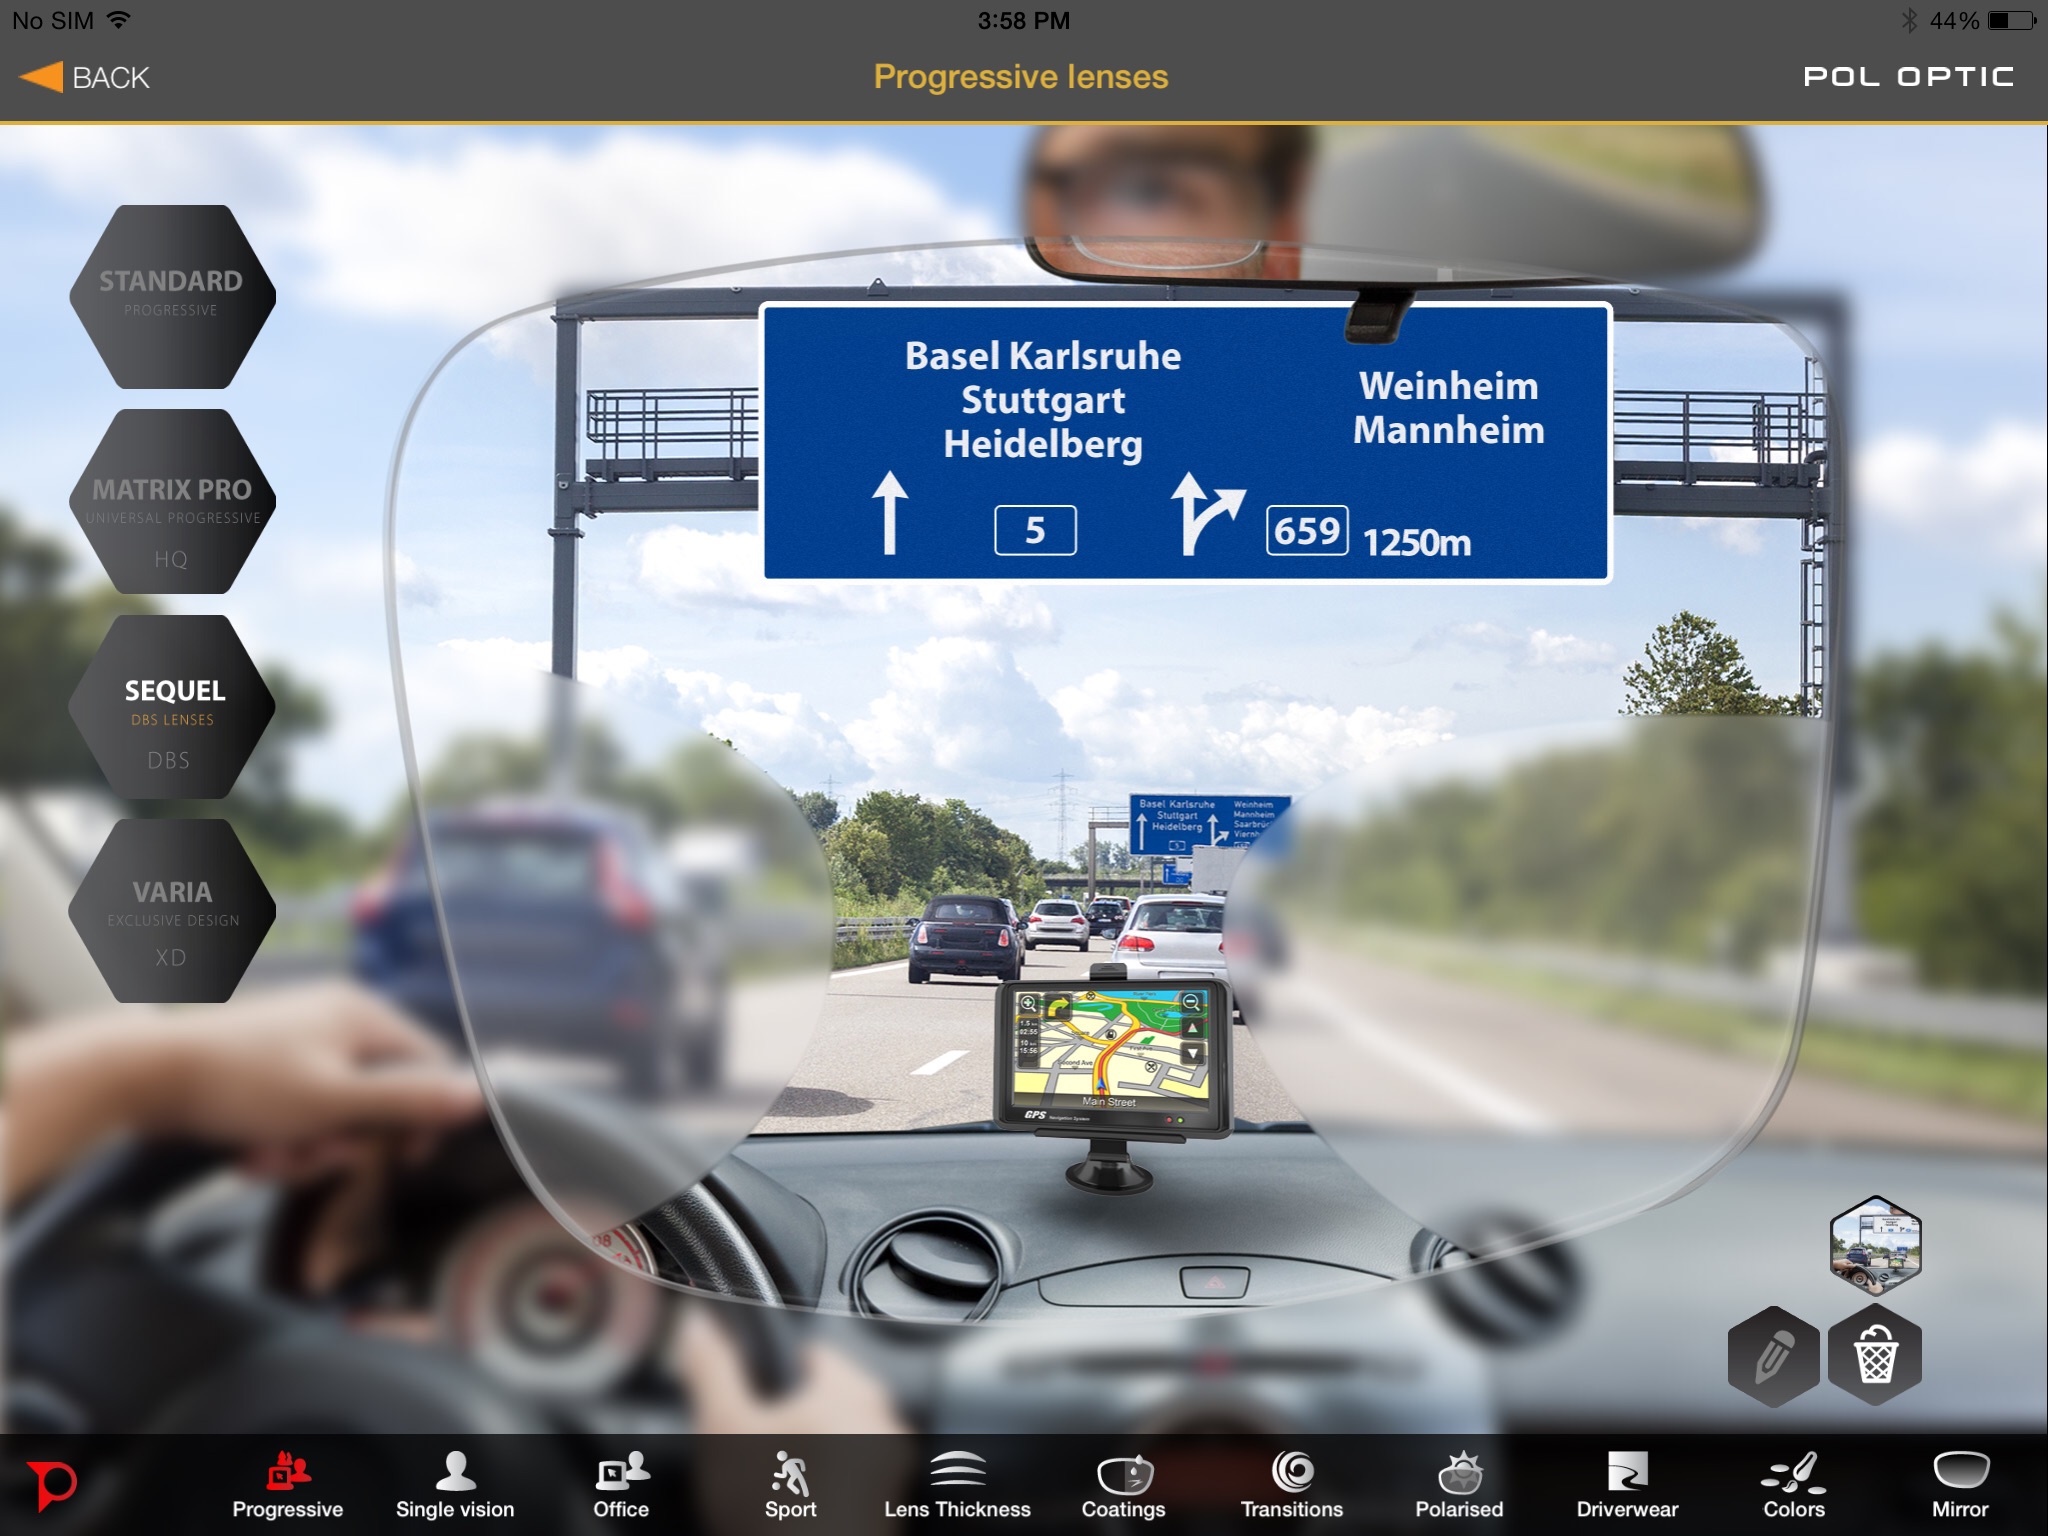Navigate back using BACK button
The height and width of the screenshot is (1536, 2048).
click(94, 74)
